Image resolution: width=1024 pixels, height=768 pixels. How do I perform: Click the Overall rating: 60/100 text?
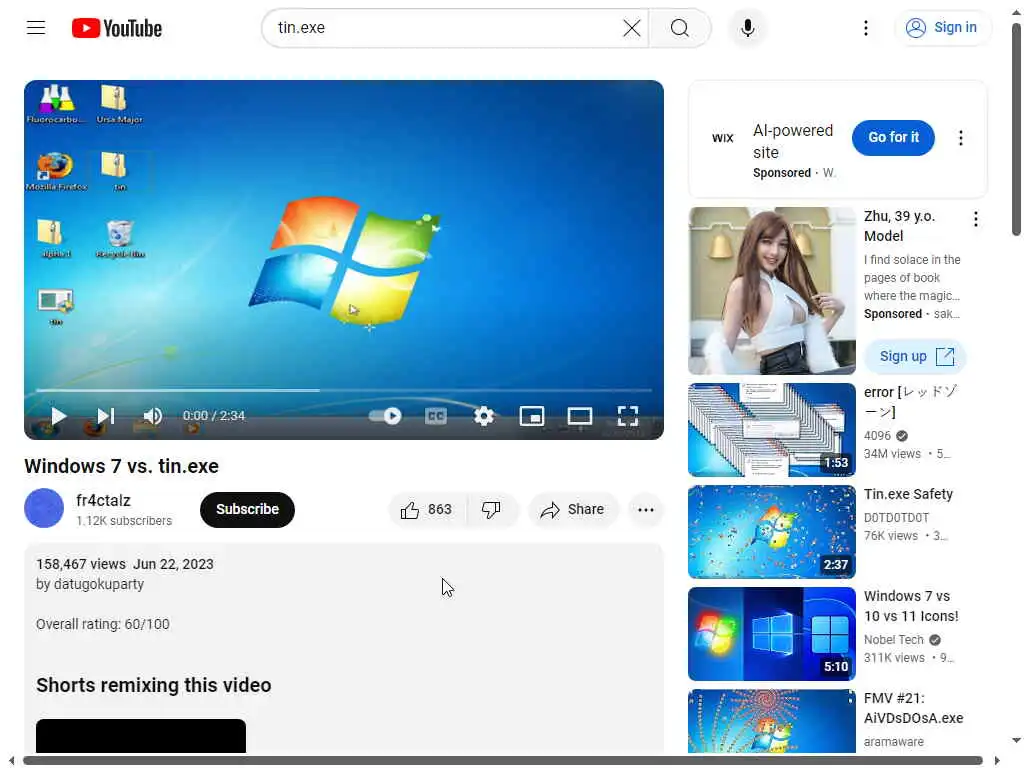(x=103, y=624)
